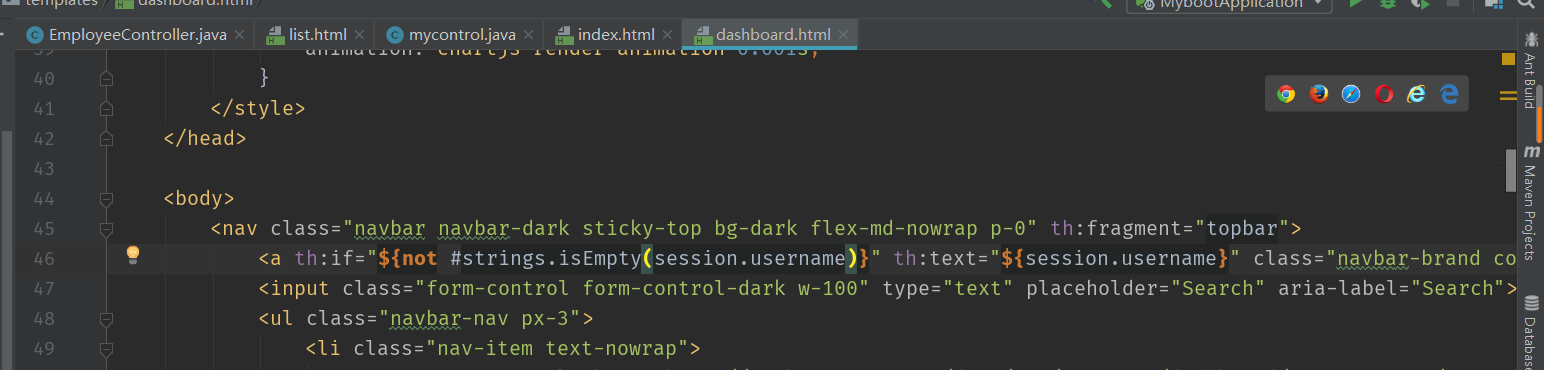The width and height of the screenshot is (1544, 370).
Task: Select the dashboard.html tab
Action: pos(770,35)
